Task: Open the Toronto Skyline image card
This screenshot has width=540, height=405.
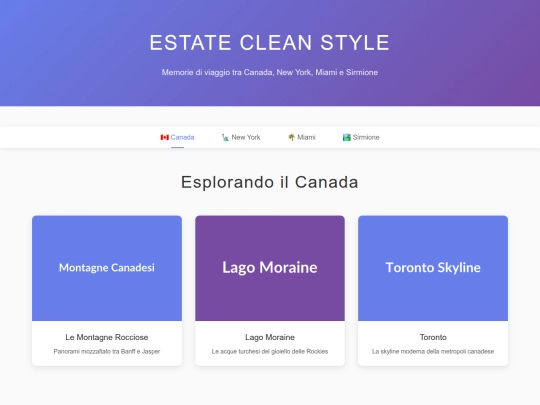Action: click(433, 268)
